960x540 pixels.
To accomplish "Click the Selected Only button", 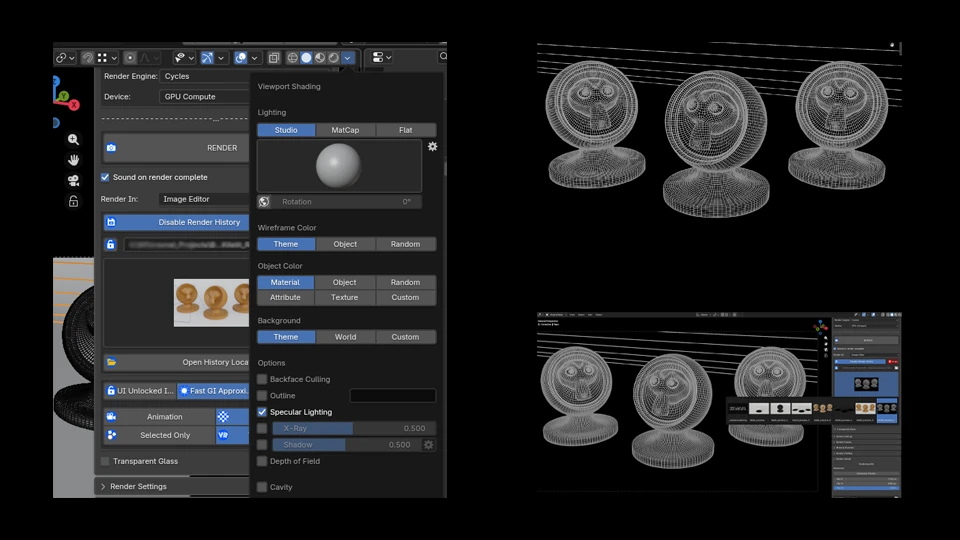I will pyautogui.click(x=159, y=435).
